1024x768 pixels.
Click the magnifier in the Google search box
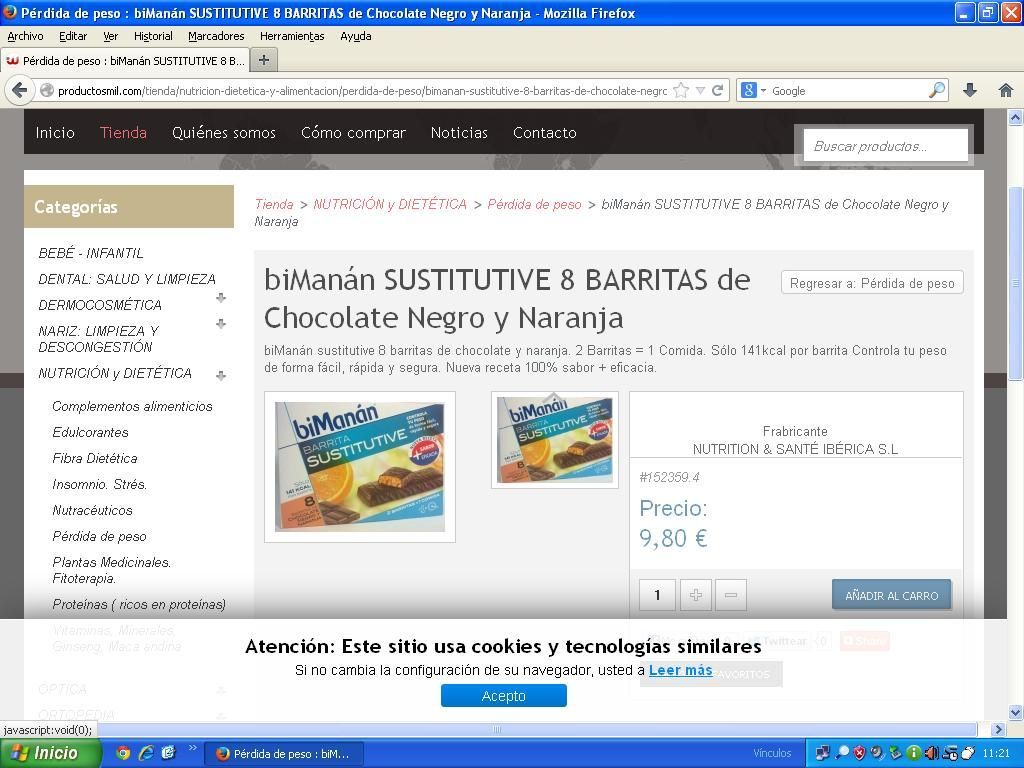(937, 91)
